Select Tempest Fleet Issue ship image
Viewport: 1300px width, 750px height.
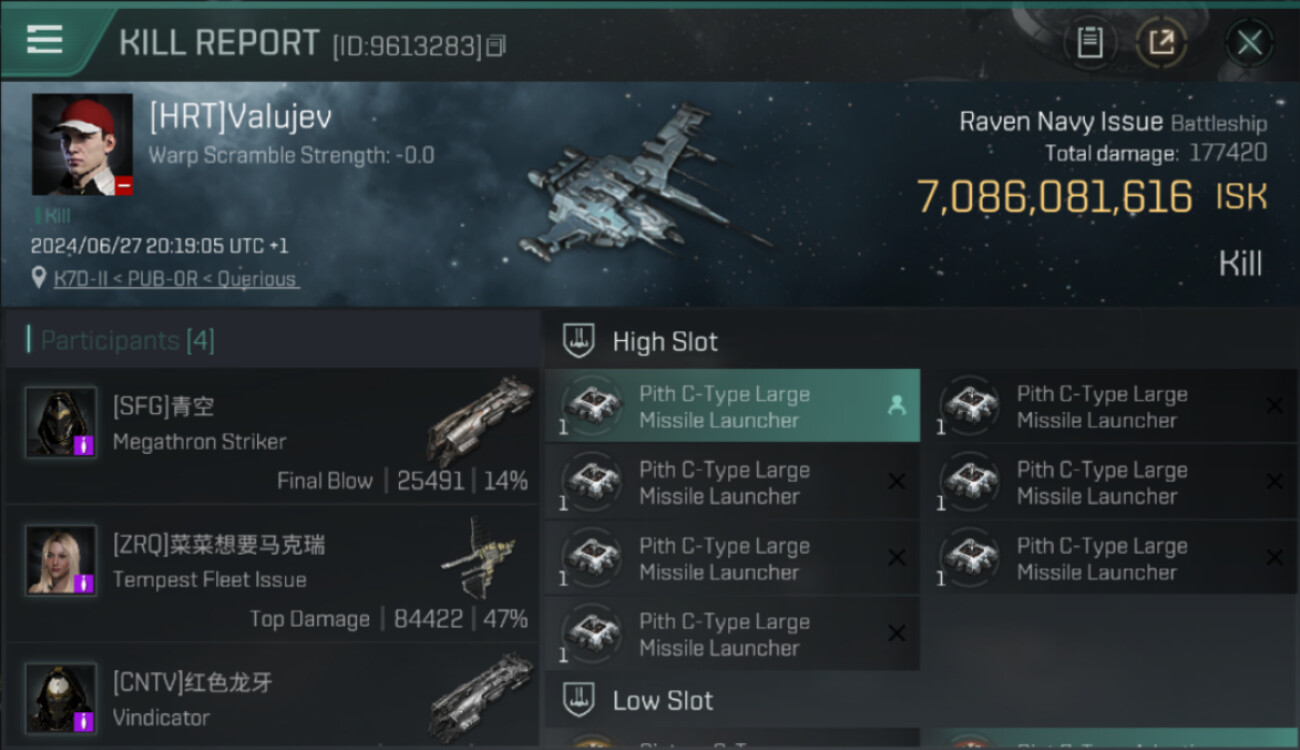click(x=480, y=556)
